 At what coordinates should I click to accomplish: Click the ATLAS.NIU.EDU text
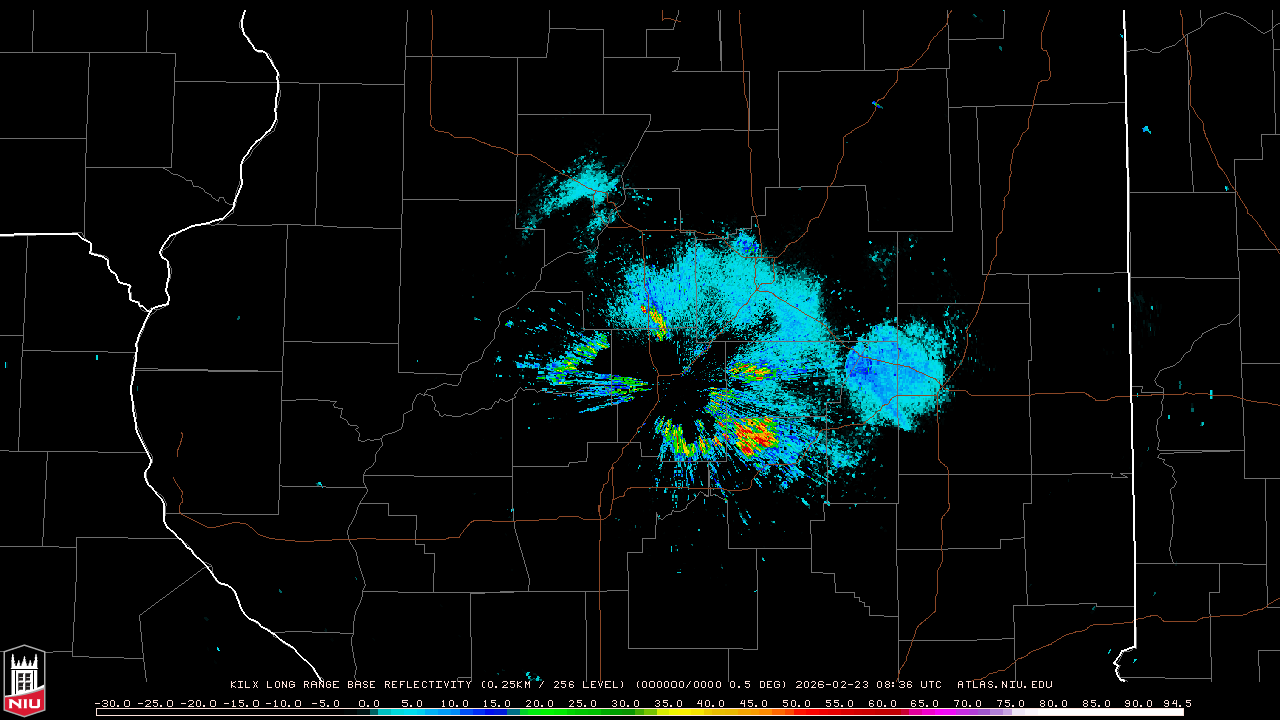(x=1004, y=685)
